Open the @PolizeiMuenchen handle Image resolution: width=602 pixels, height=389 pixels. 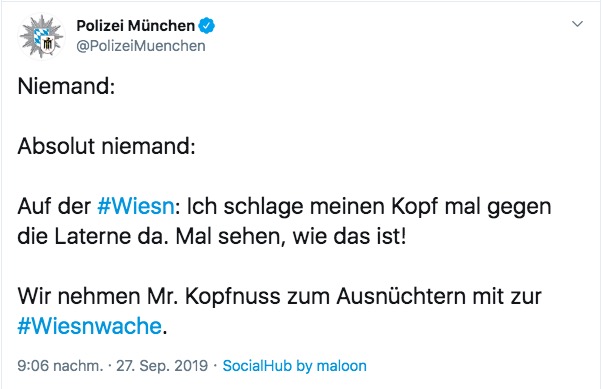pyautogui.click(x=141, y=46)
